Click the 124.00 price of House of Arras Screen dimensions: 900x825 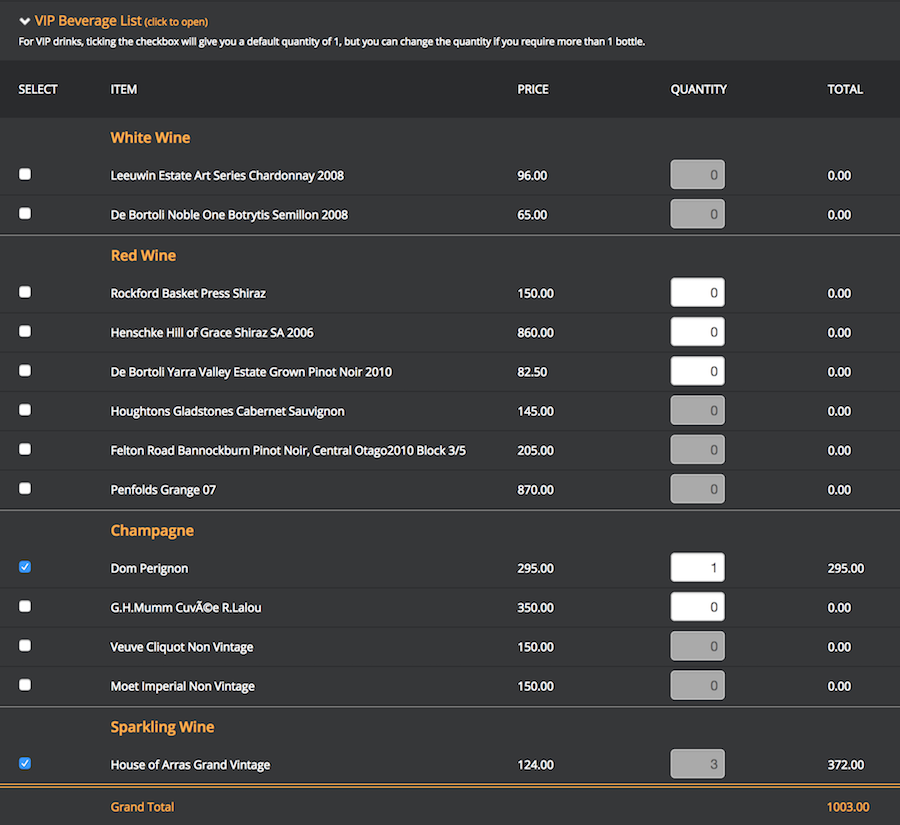pyautogui.click(x=536, y=765)
